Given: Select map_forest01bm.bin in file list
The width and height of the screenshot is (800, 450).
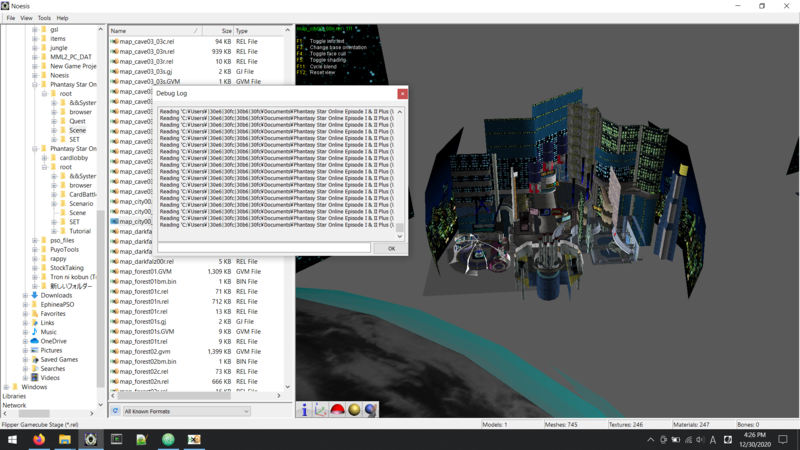Looking at the screenshot, I should point(148,282).
